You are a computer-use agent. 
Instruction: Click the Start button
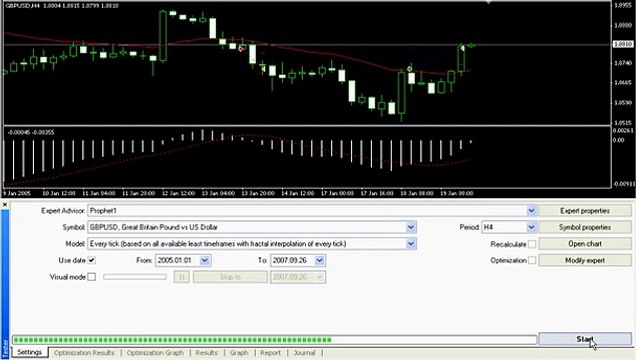[x=584, y=339]
